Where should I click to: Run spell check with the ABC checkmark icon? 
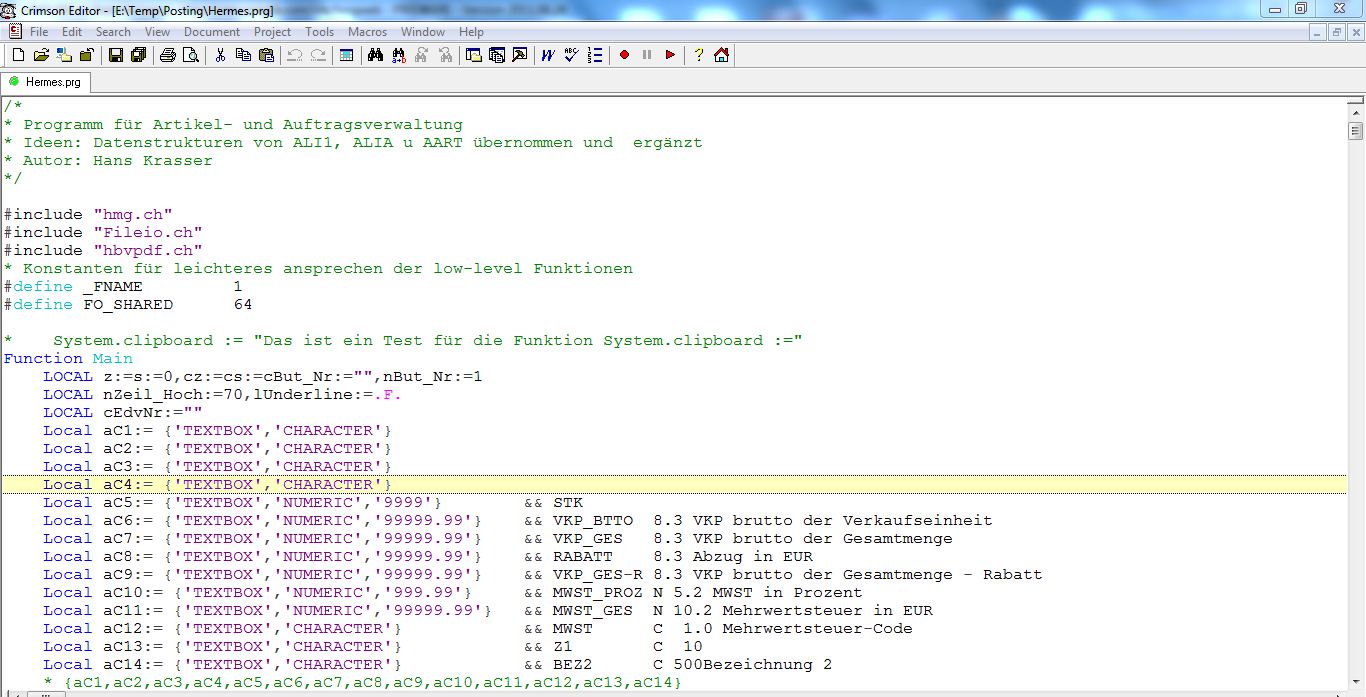571,55
